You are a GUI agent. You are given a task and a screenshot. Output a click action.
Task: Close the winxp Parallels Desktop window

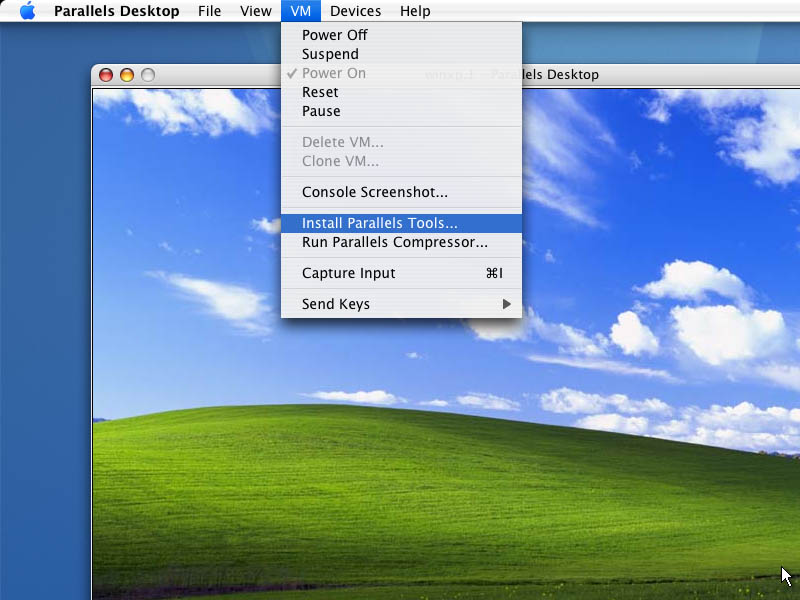point(107,75)
